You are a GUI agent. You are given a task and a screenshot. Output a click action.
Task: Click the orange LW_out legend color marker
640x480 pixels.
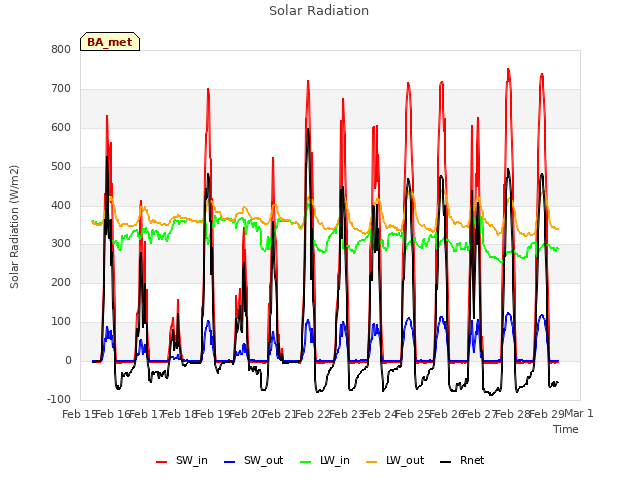point(371,462)
